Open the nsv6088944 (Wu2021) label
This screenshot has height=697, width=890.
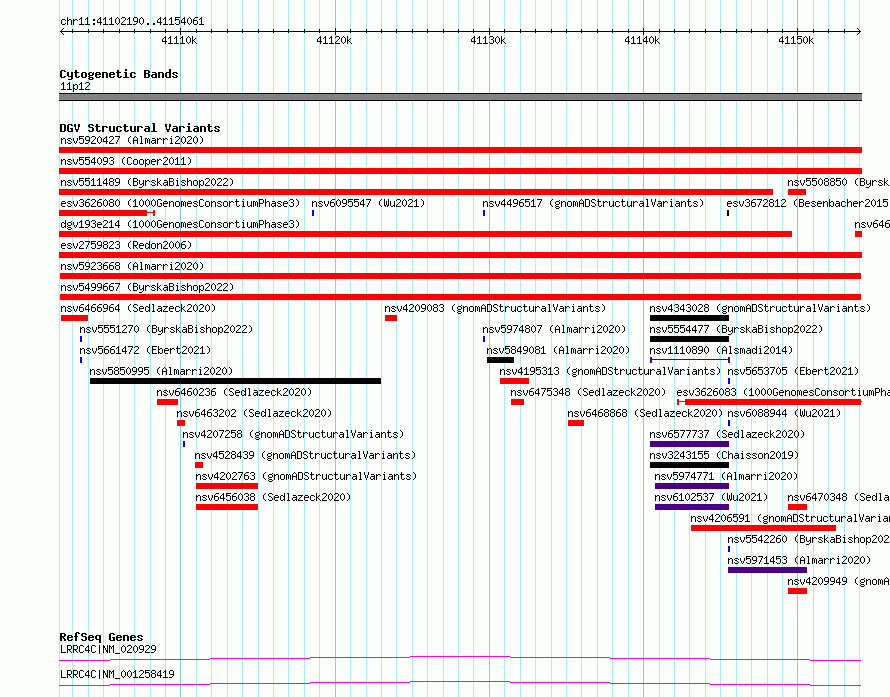click(784, 413)
